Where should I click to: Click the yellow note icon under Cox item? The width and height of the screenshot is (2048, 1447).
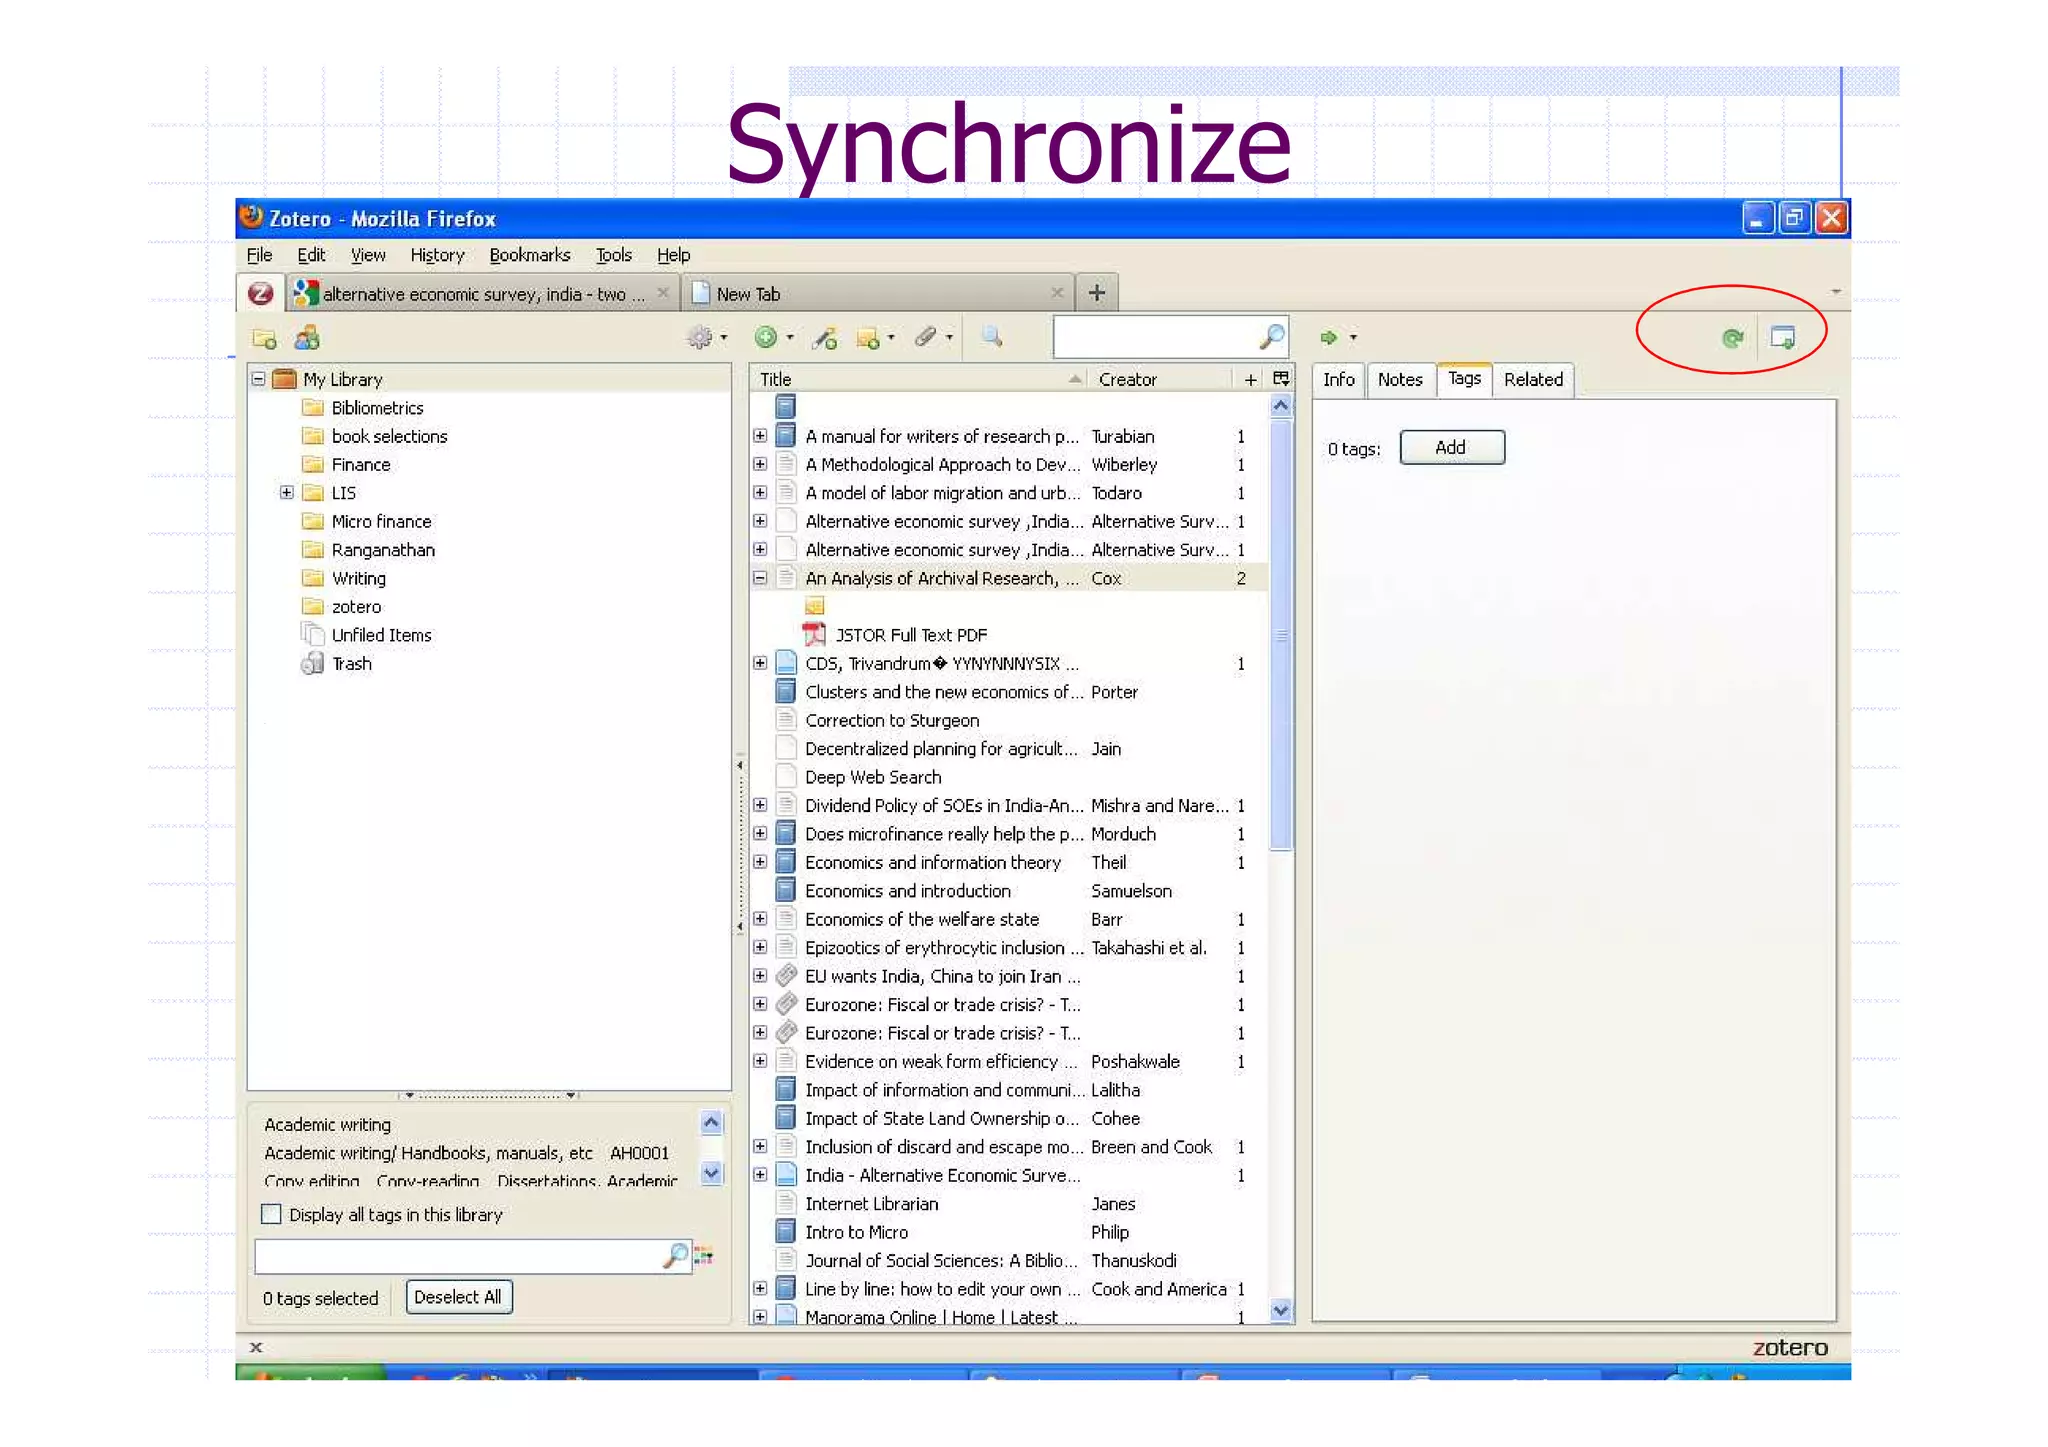pyautogui.click(x=815, y=606)
